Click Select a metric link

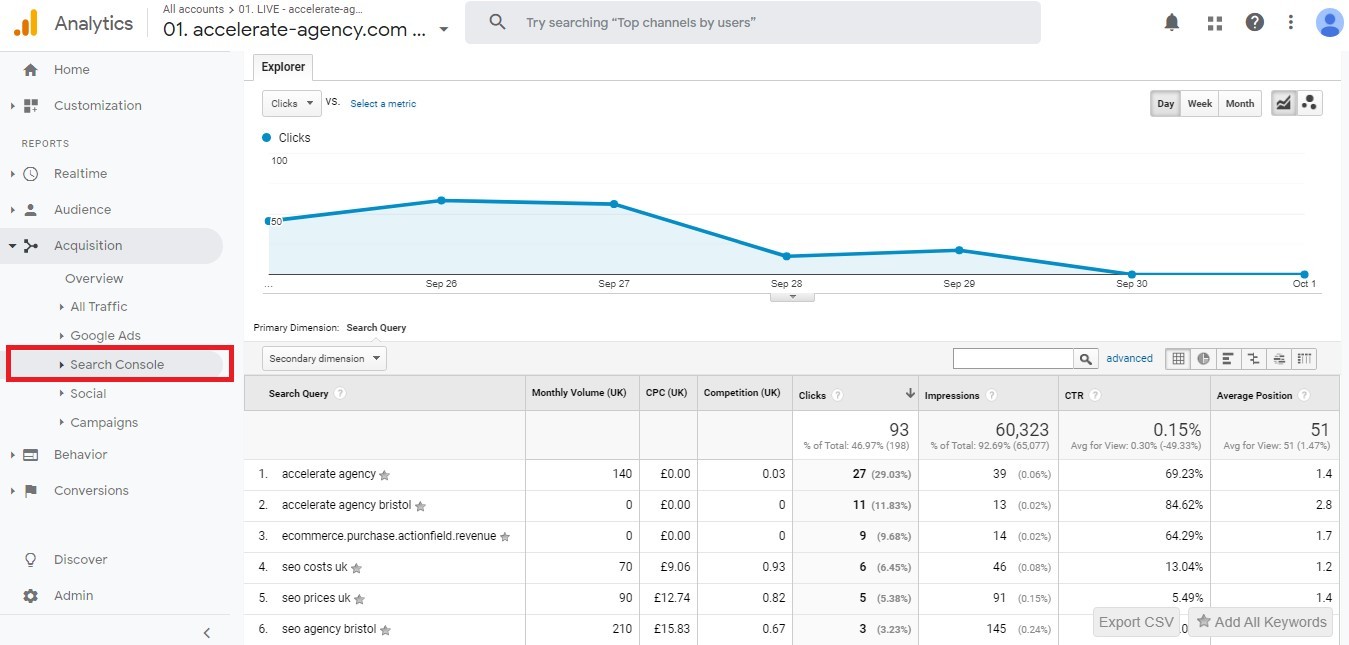coord(383,104)
